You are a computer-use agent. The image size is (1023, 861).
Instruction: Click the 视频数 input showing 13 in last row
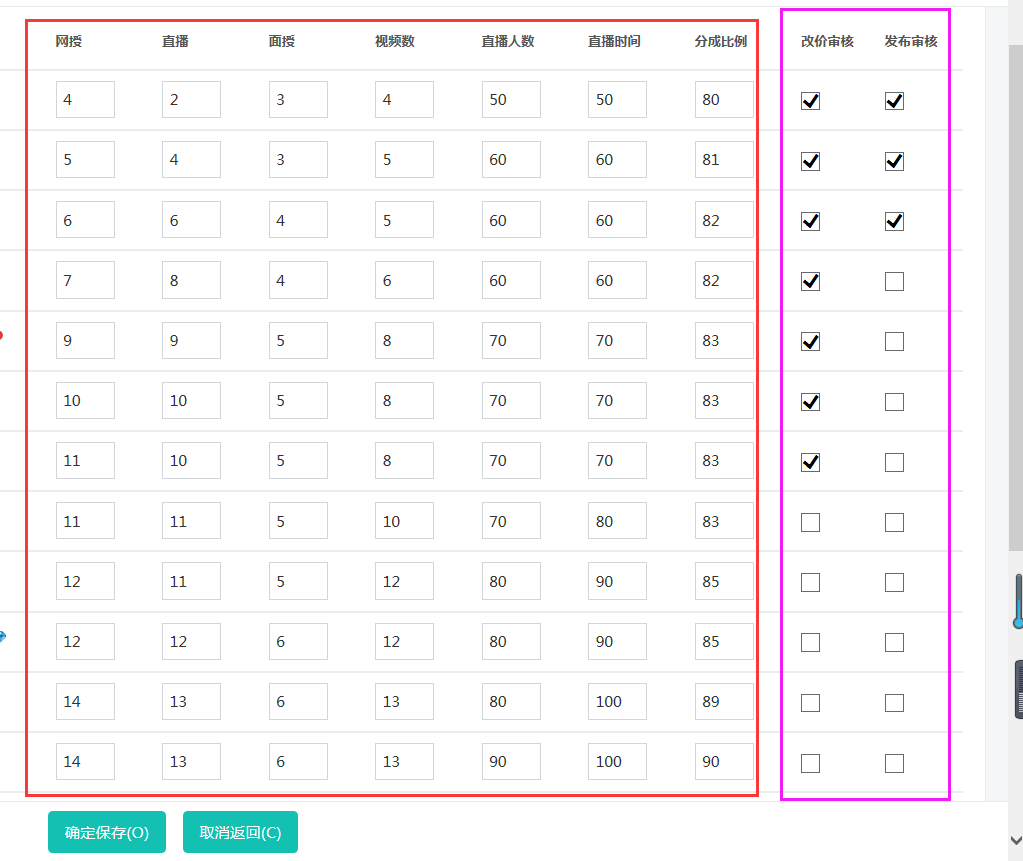tap(404, 762)
